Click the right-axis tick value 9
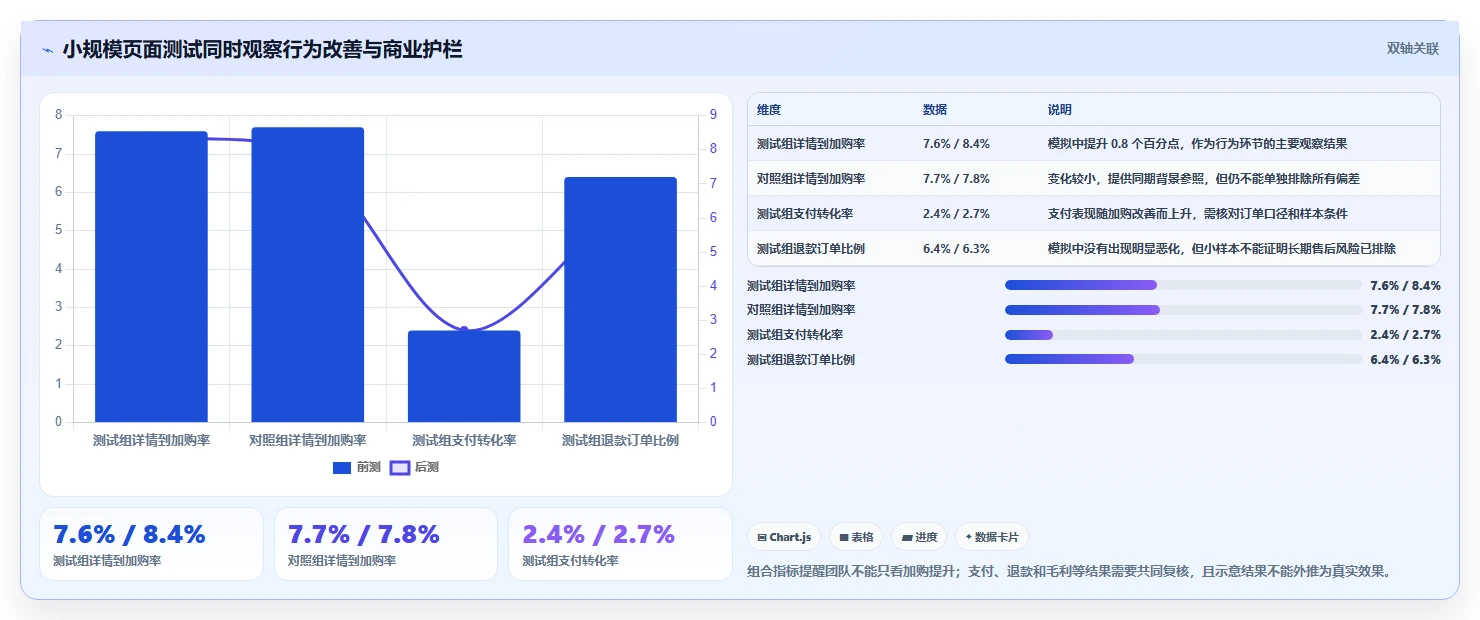Viewport: 1480px width, 620px height. point(713,115)
